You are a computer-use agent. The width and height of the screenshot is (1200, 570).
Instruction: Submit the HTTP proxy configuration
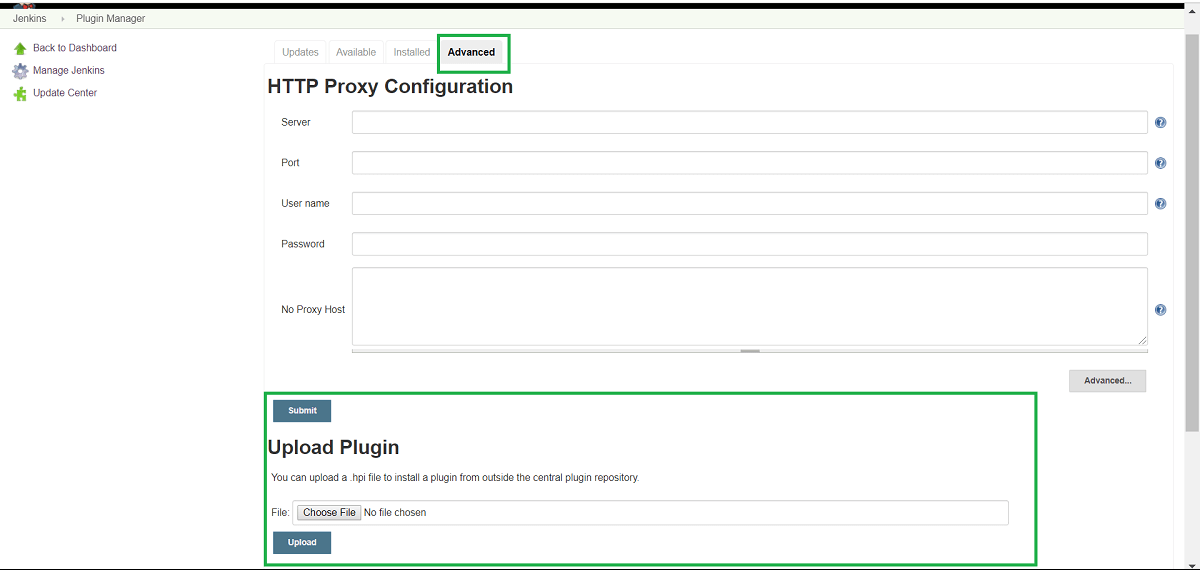coord(302,411)
